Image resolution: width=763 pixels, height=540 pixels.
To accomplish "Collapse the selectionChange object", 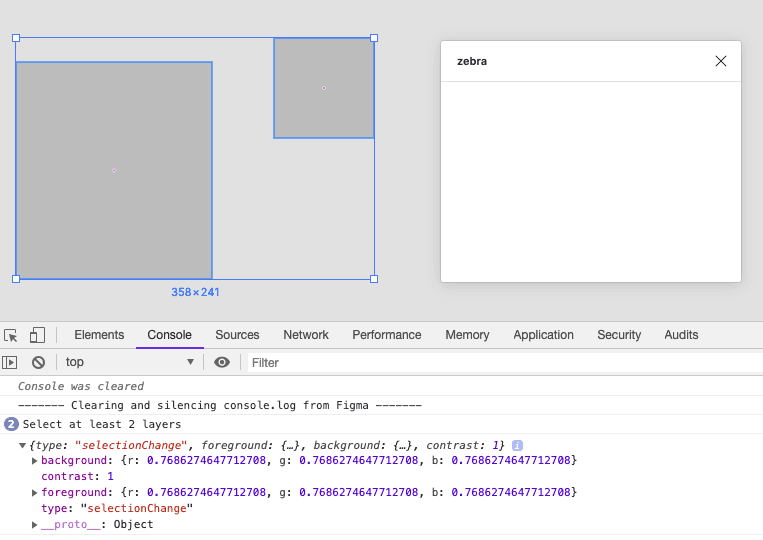I will click(x=22, y=445).
